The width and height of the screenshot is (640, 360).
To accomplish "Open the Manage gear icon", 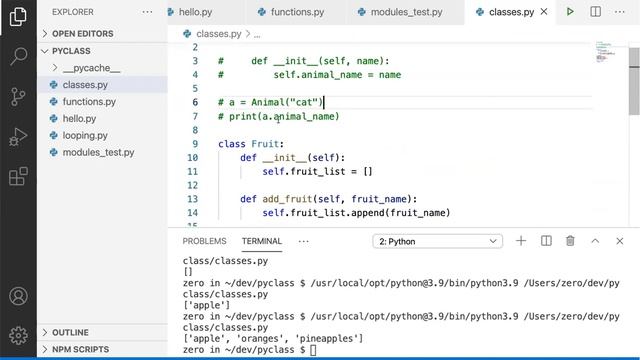I will tap(18, 336).
